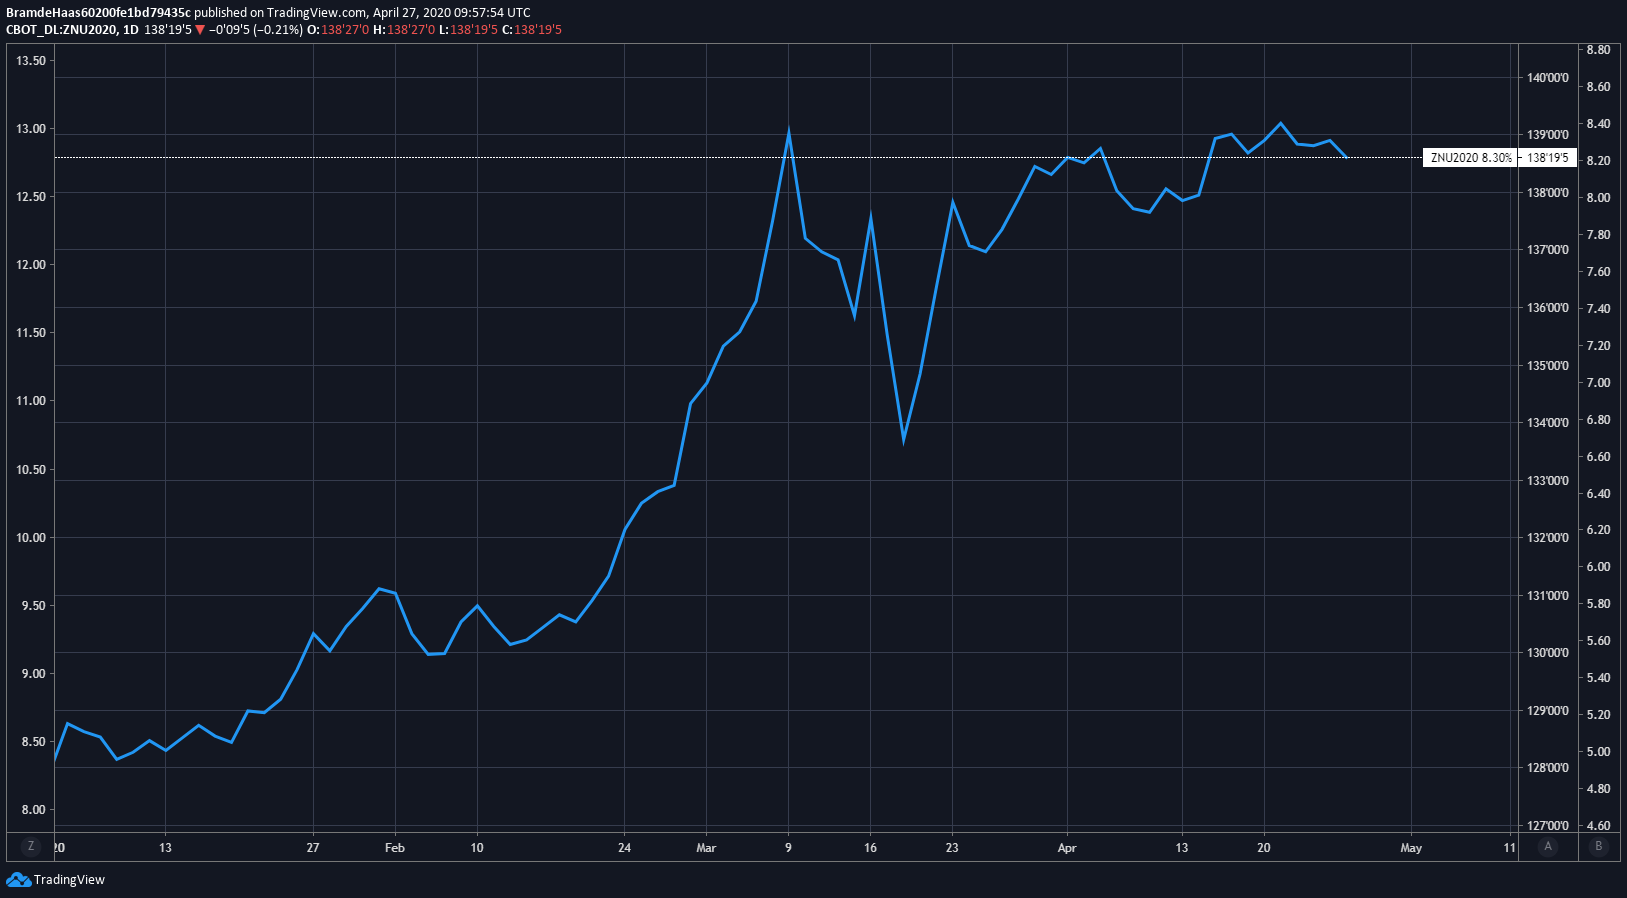Toggle the A auto-scale button
This screenshot has width=1627, height=898.
click(x=1548, y=846)
